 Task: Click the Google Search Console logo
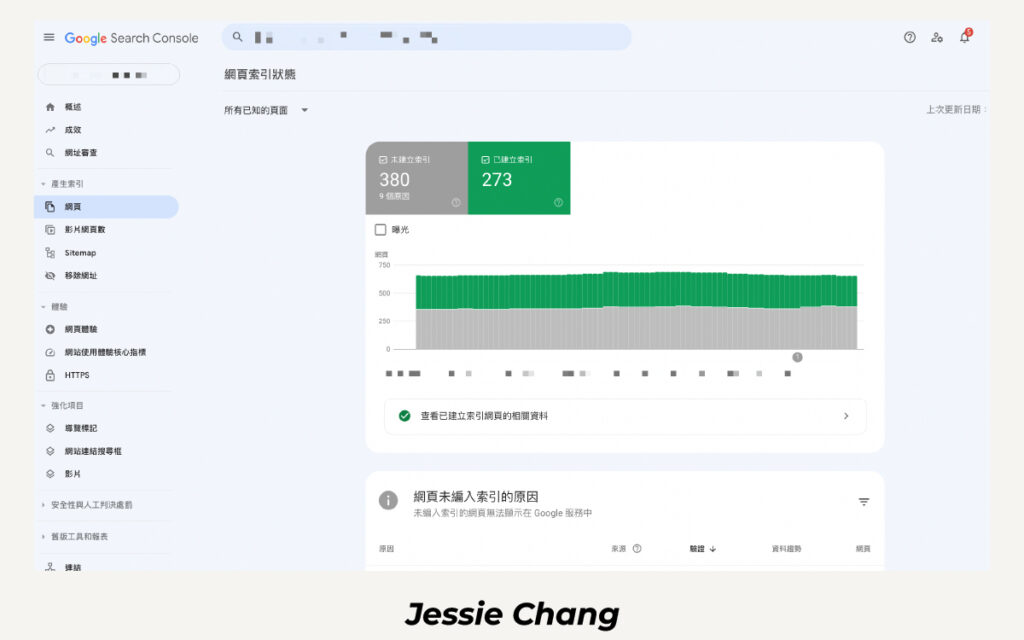[x=131, y=39]
